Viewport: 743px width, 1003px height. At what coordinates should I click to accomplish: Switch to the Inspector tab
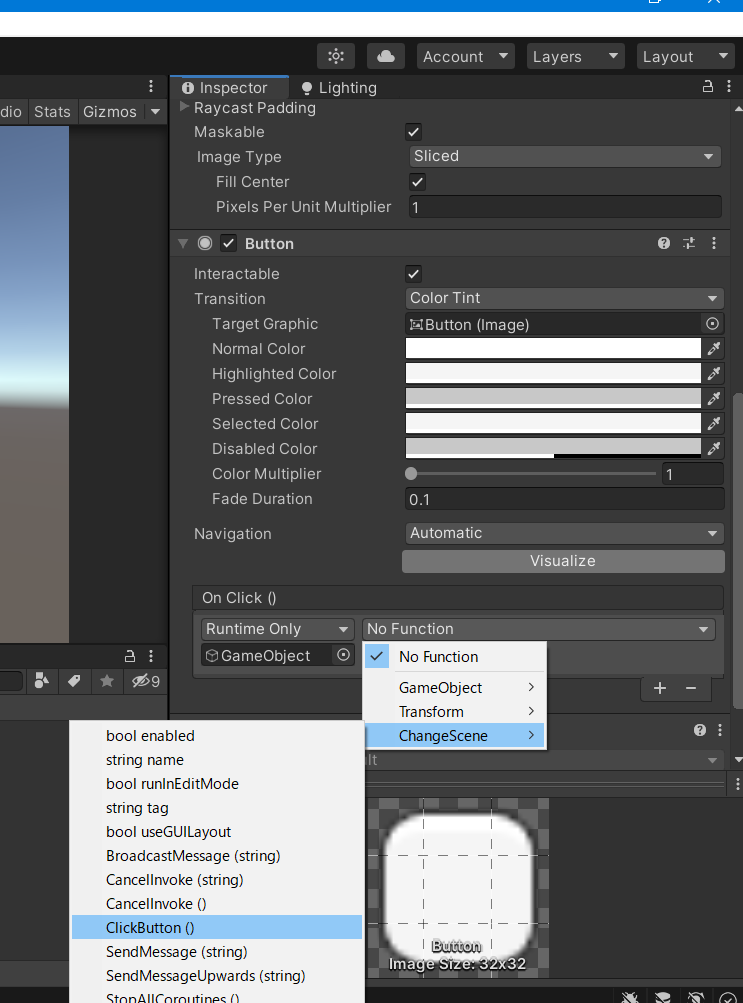[229, 88]
